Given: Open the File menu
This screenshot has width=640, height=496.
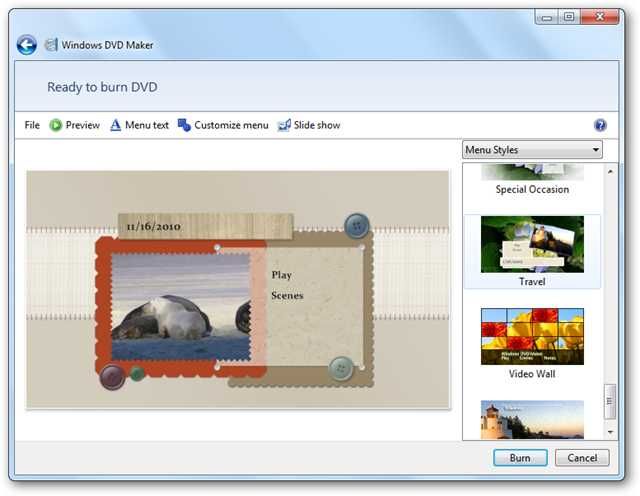Looking at the screenshot, I should click(x=32, y=125).
